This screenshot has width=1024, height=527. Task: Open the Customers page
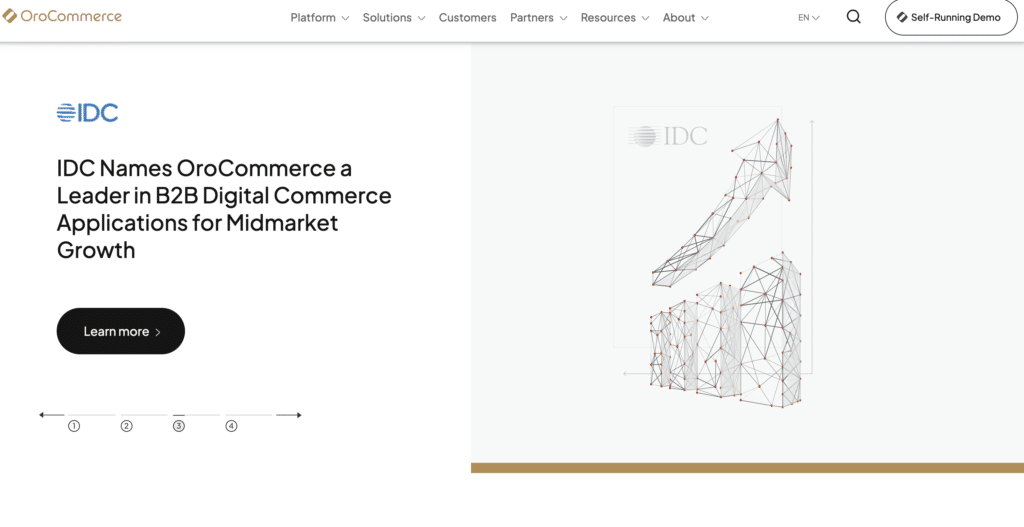pos(468,18)
